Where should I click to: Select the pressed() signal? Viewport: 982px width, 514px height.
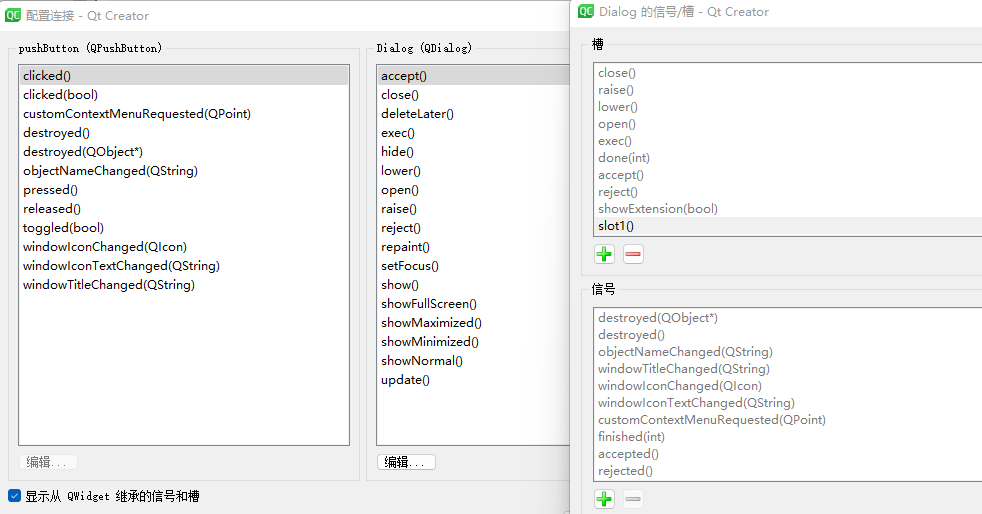(183, 190)
